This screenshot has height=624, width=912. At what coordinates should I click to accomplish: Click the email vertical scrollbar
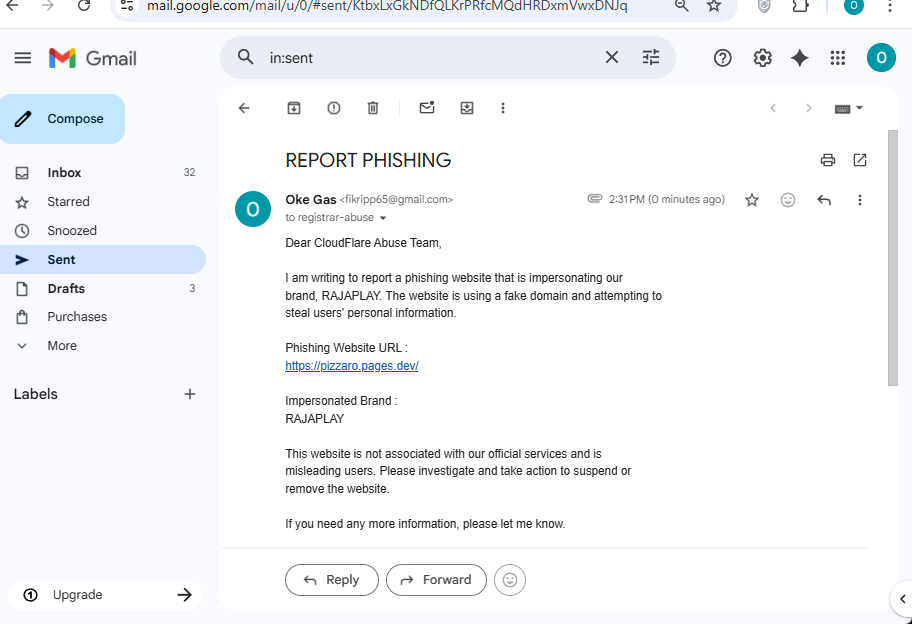893,258
